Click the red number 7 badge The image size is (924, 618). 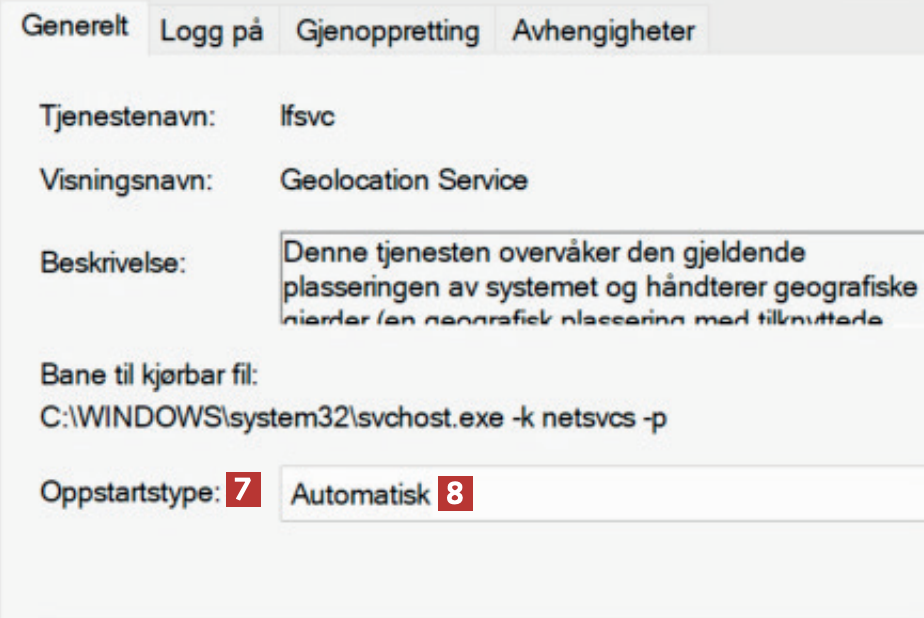[243, 493]
